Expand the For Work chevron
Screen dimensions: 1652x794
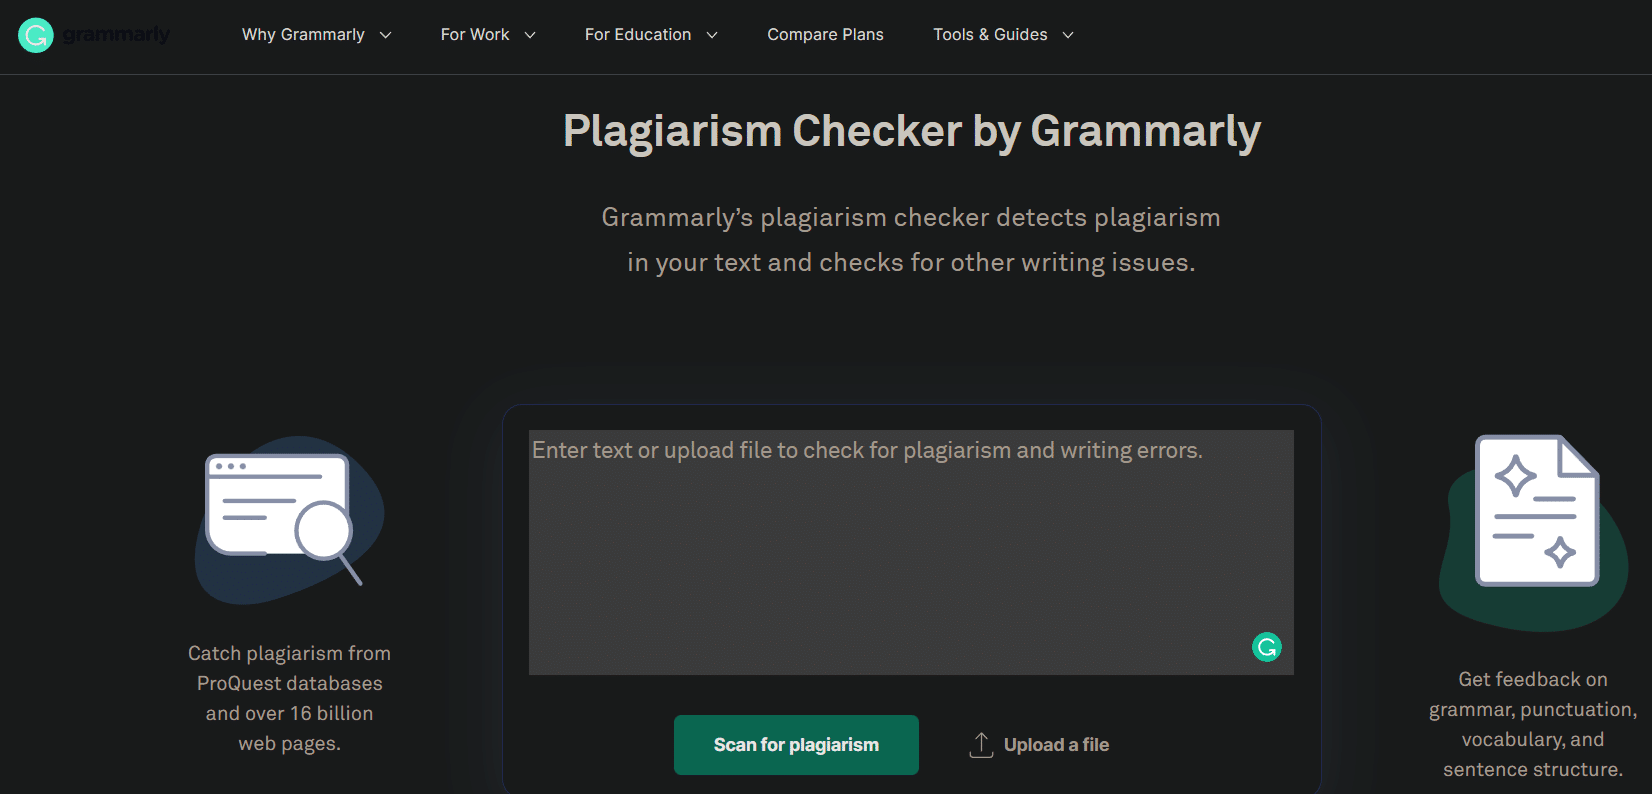coord(530,35)
